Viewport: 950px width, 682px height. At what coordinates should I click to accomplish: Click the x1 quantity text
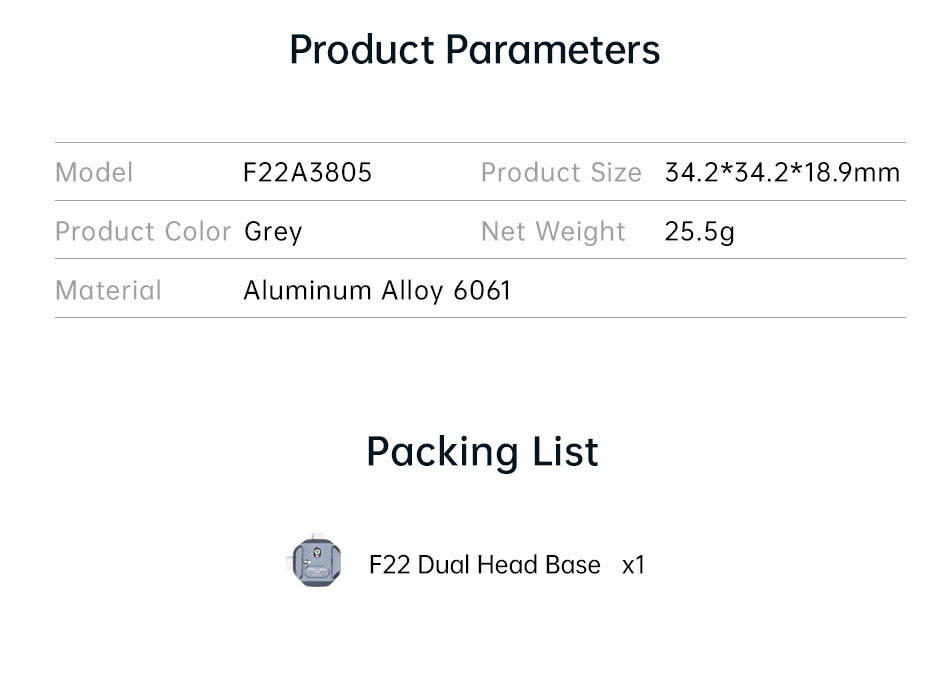click(634, 565)
